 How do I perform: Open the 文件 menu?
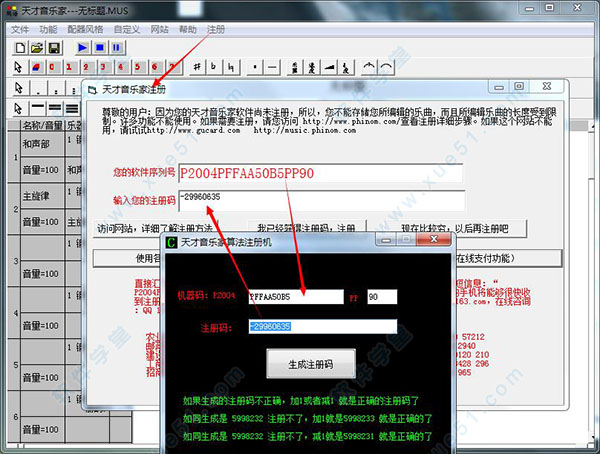(x=20, y=29)
